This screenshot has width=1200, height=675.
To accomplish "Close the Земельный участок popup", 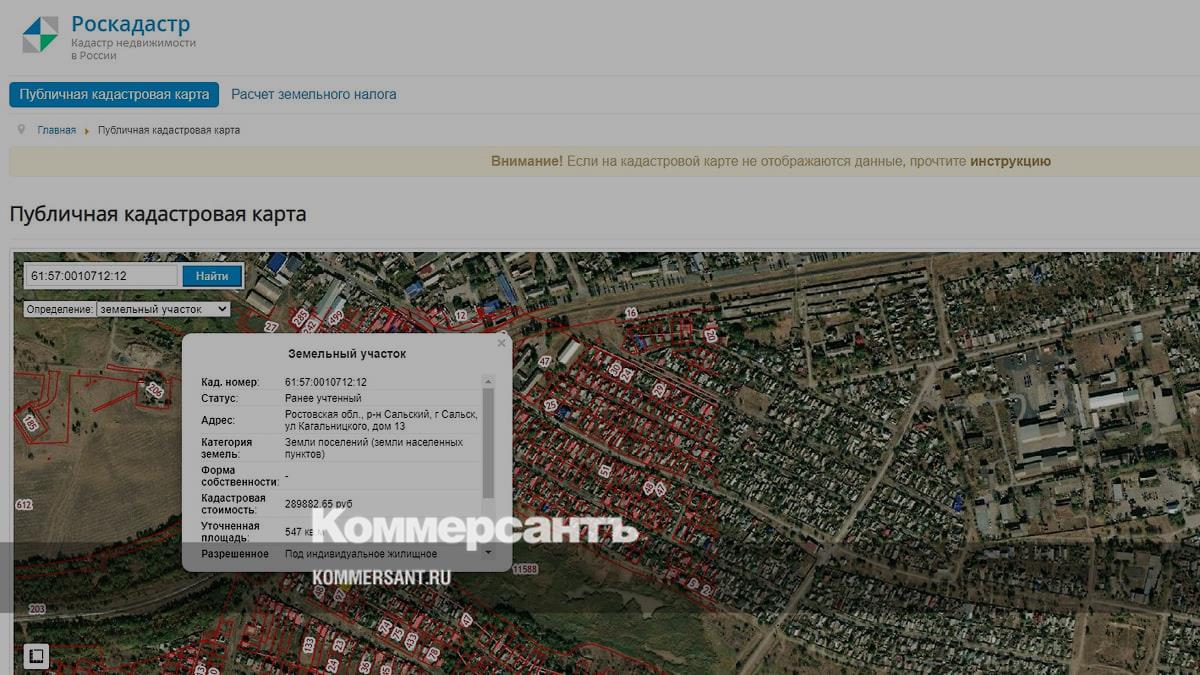I will pyautogui.click(x=502, y=342).
